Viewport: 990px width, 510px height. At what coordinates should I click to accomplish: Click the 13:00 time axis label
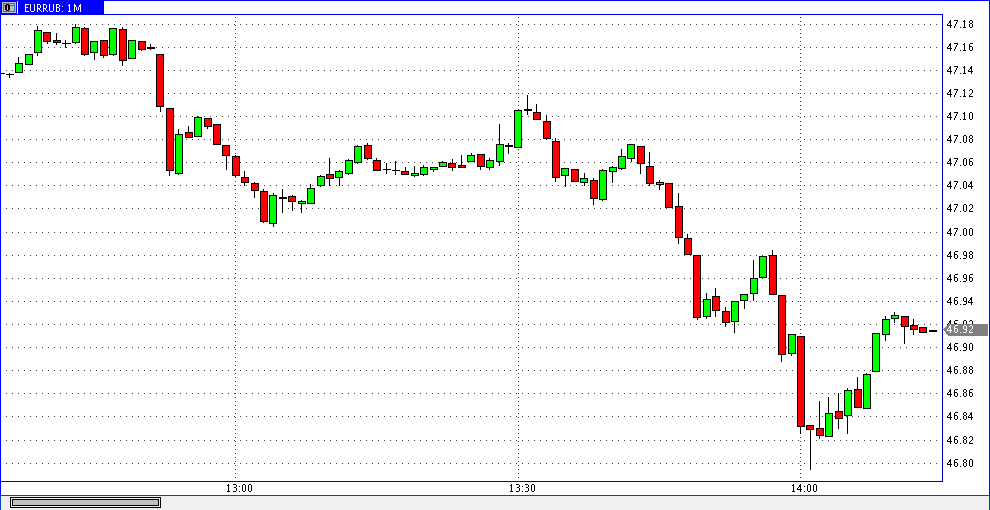239,488
